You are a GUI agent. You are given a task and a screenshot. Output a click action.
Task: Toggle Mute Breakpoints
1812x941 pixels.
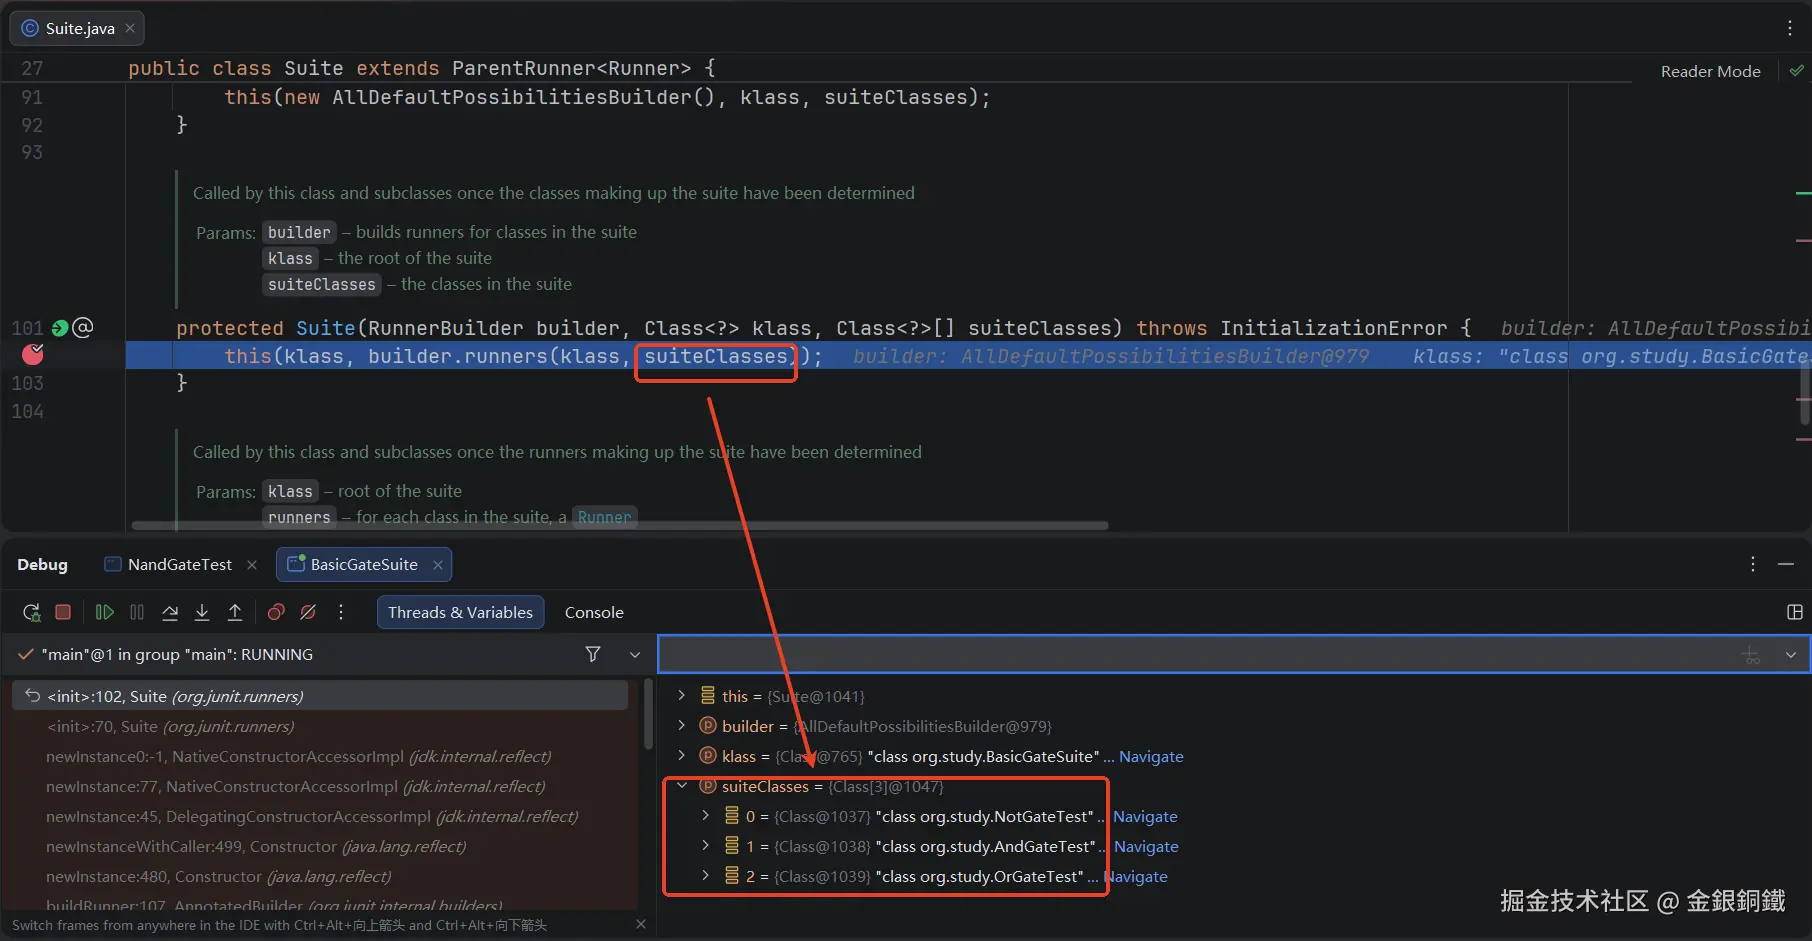click(308, 612)
